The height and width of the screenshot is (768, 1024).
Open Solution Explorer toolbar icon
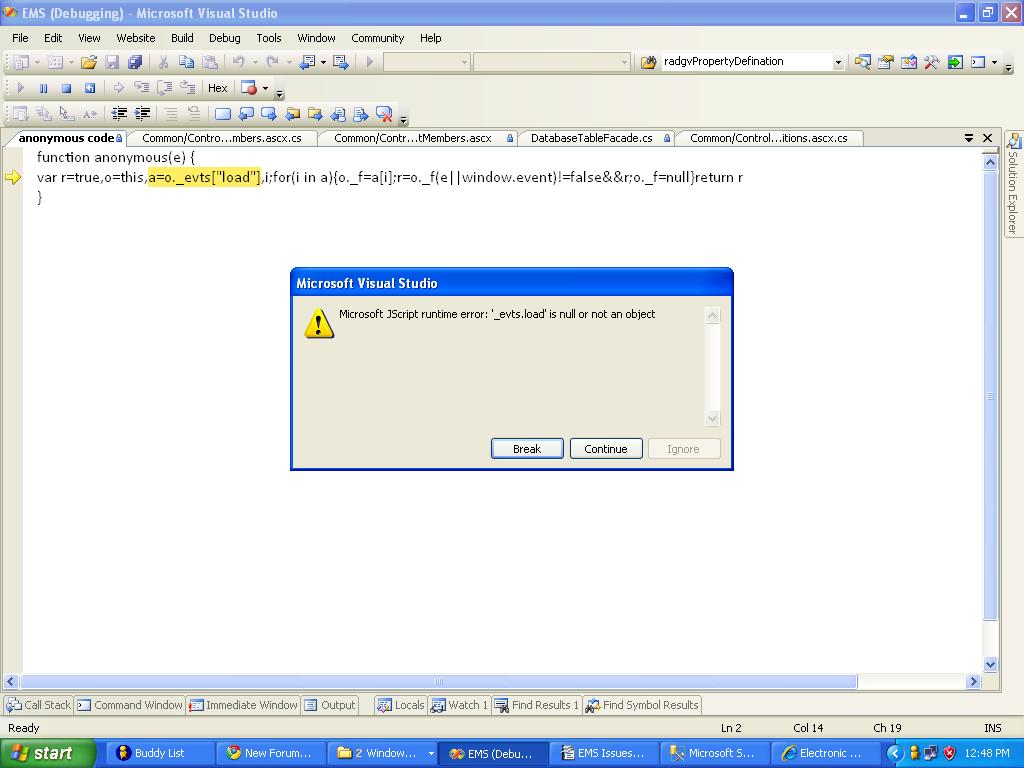pos(862,62)
